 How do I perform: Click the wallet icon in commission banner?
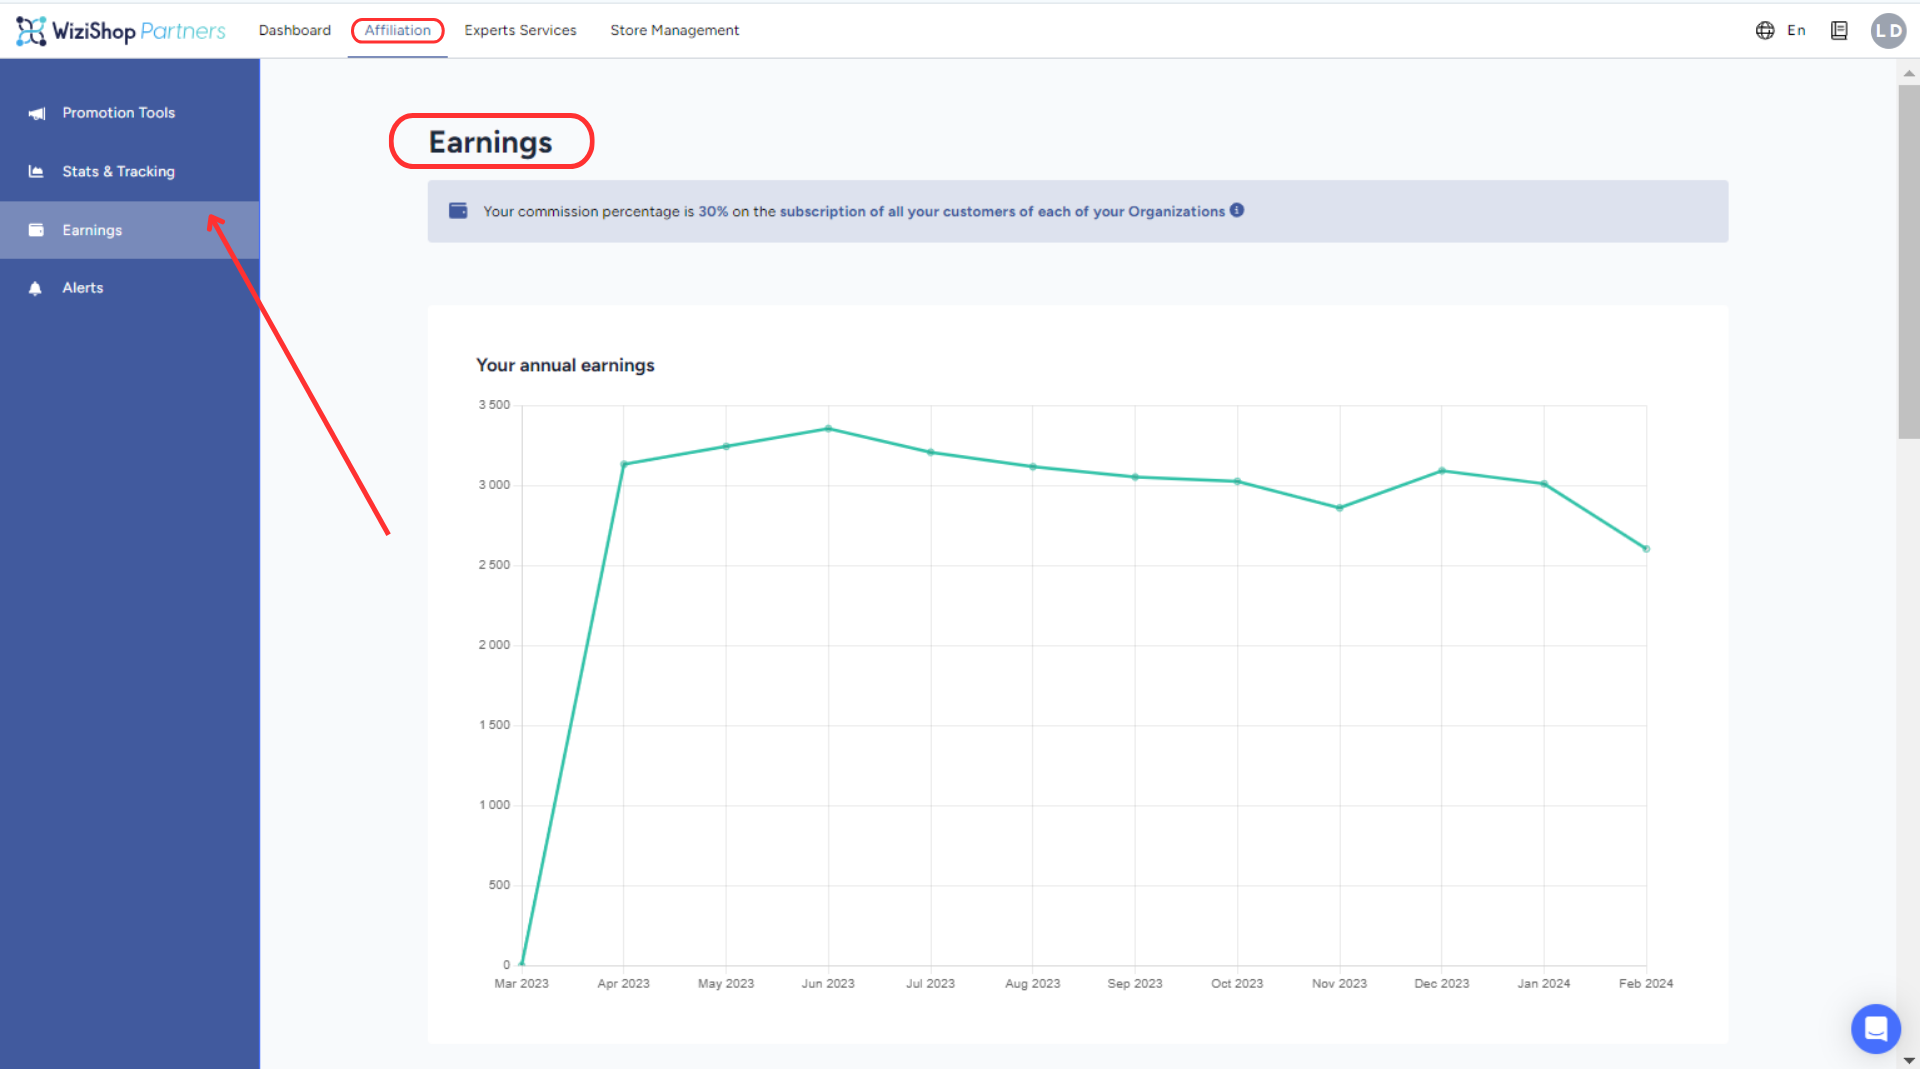click(458, 211)
